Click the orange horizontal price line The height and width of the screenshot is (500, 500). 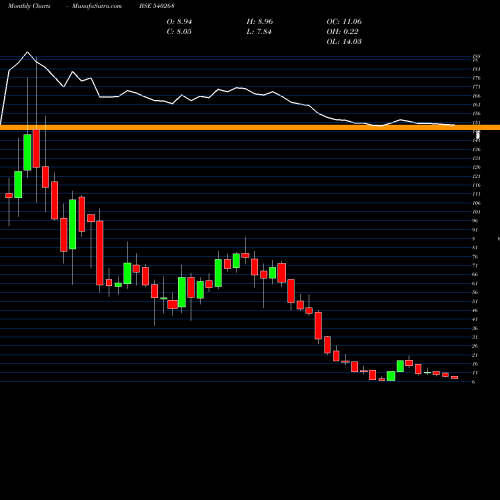coord(250,127)
